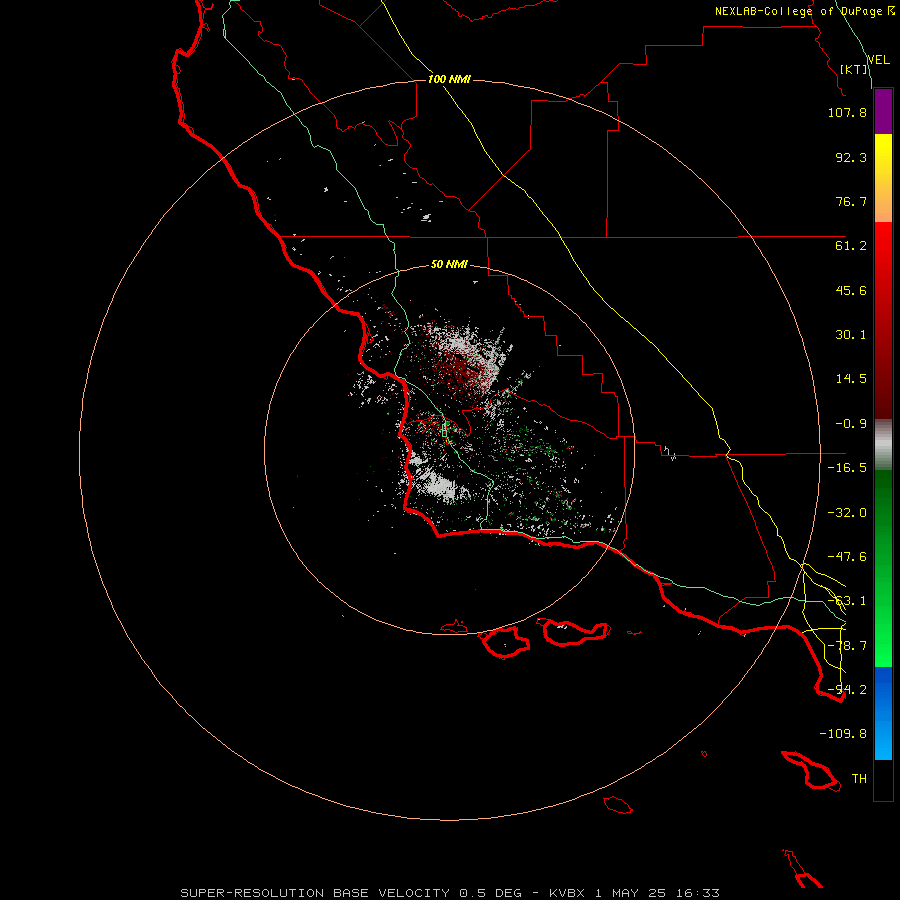The image size is (900, 900).
Task: Click the large white echo patch near the coast
Action: click(435, 482)
